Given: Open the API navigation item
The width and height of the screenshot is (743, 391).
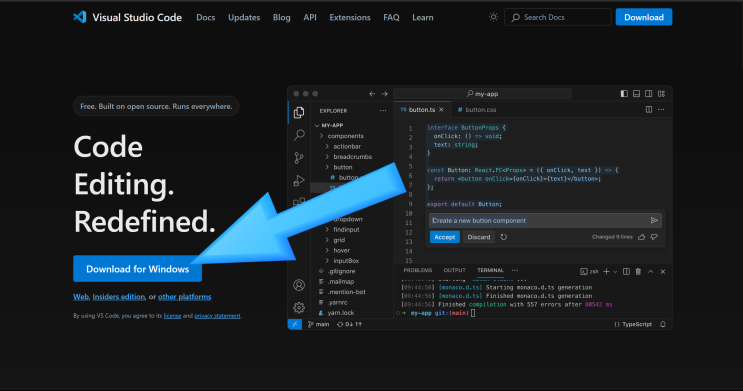Looking at the screenshot, I should coord(310,18).
